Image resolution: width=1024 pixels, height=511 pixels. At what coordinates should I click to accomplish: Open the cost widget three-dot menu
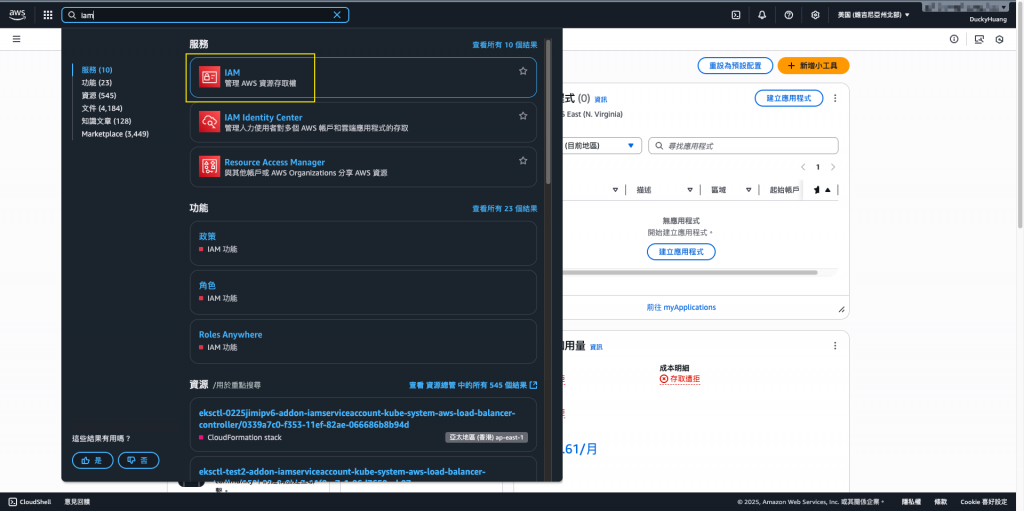point(835,346)
